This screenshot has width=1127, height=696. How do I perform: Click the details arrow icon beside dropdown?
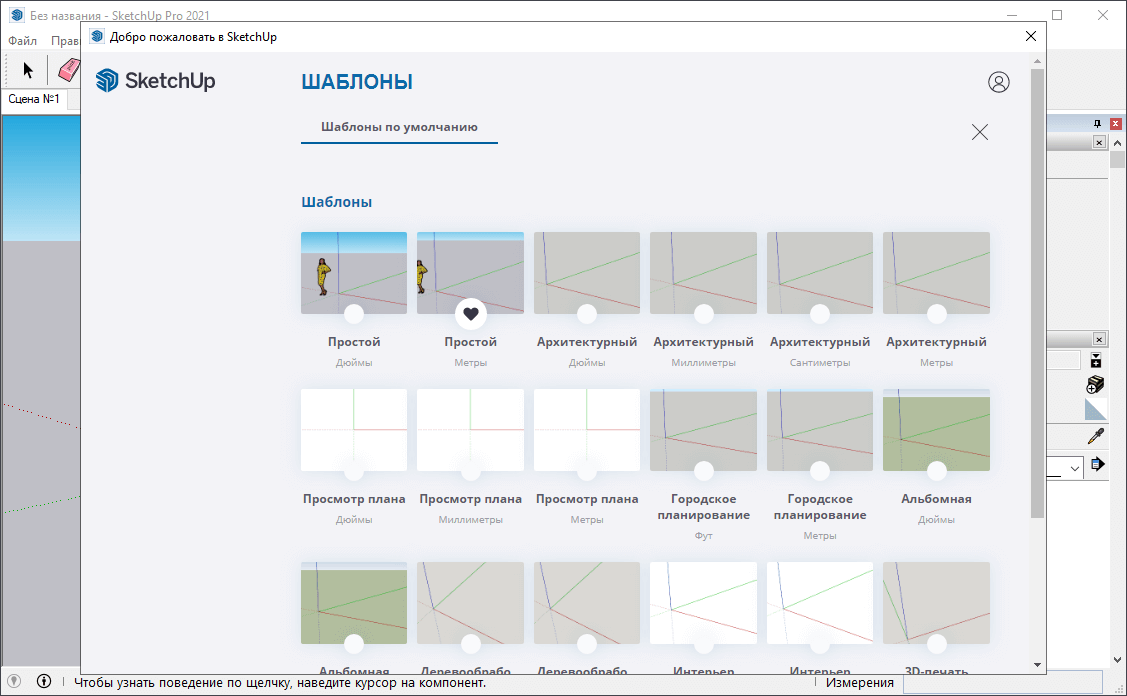[x=1098, y=464]
